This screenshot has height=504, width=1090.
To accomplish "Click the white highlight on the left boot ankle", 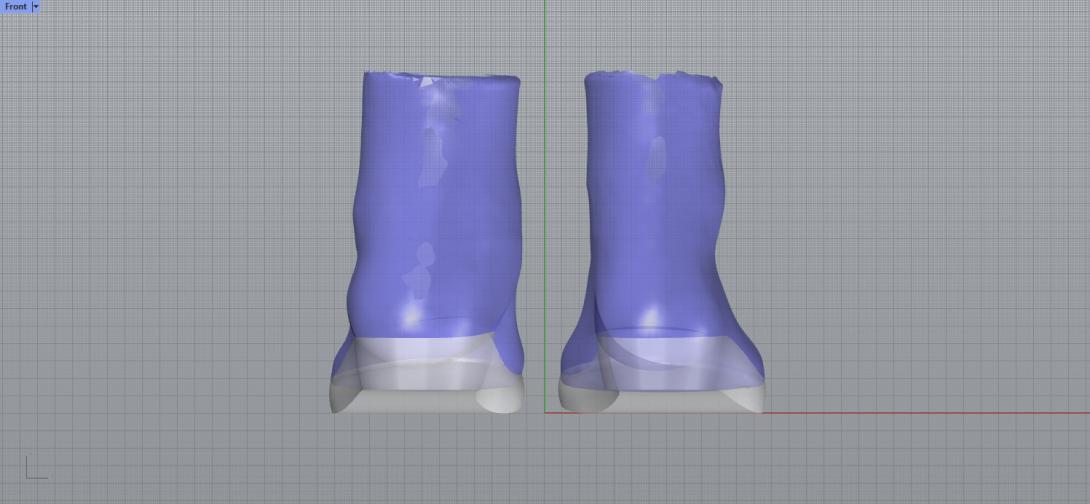I will coord(410,317).
